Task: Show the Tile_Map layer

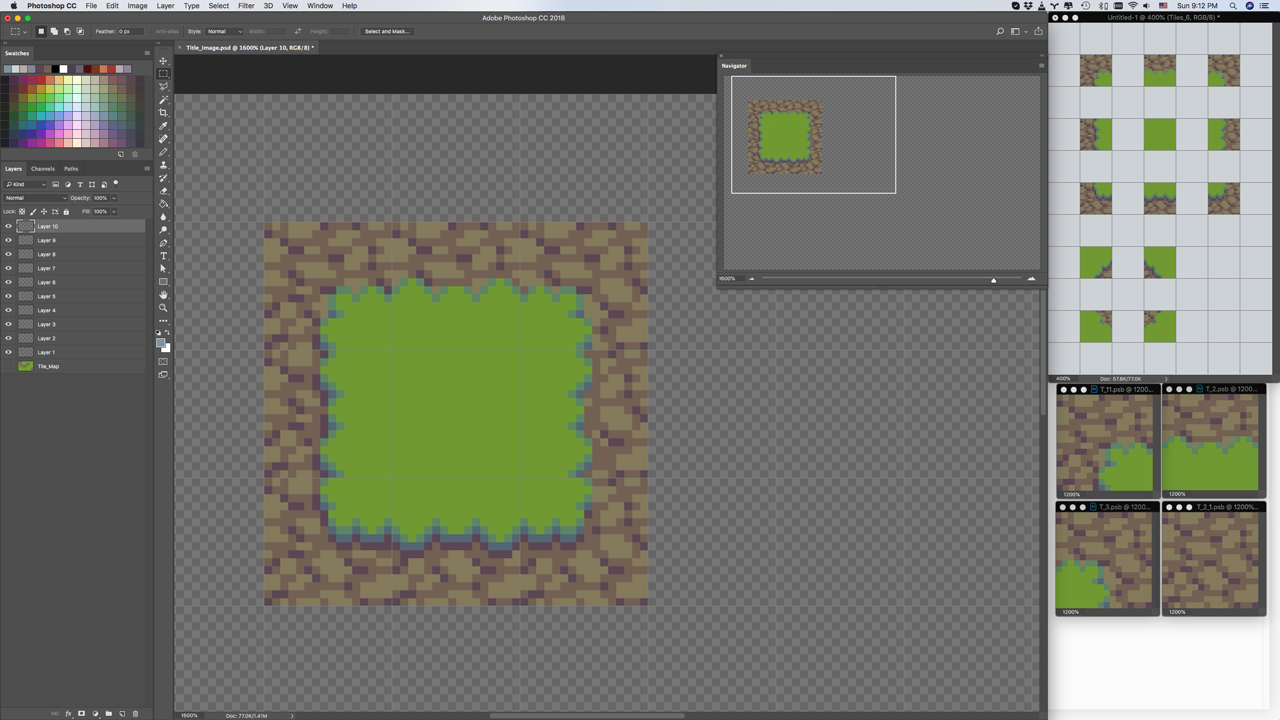Action: click(8, 366)
